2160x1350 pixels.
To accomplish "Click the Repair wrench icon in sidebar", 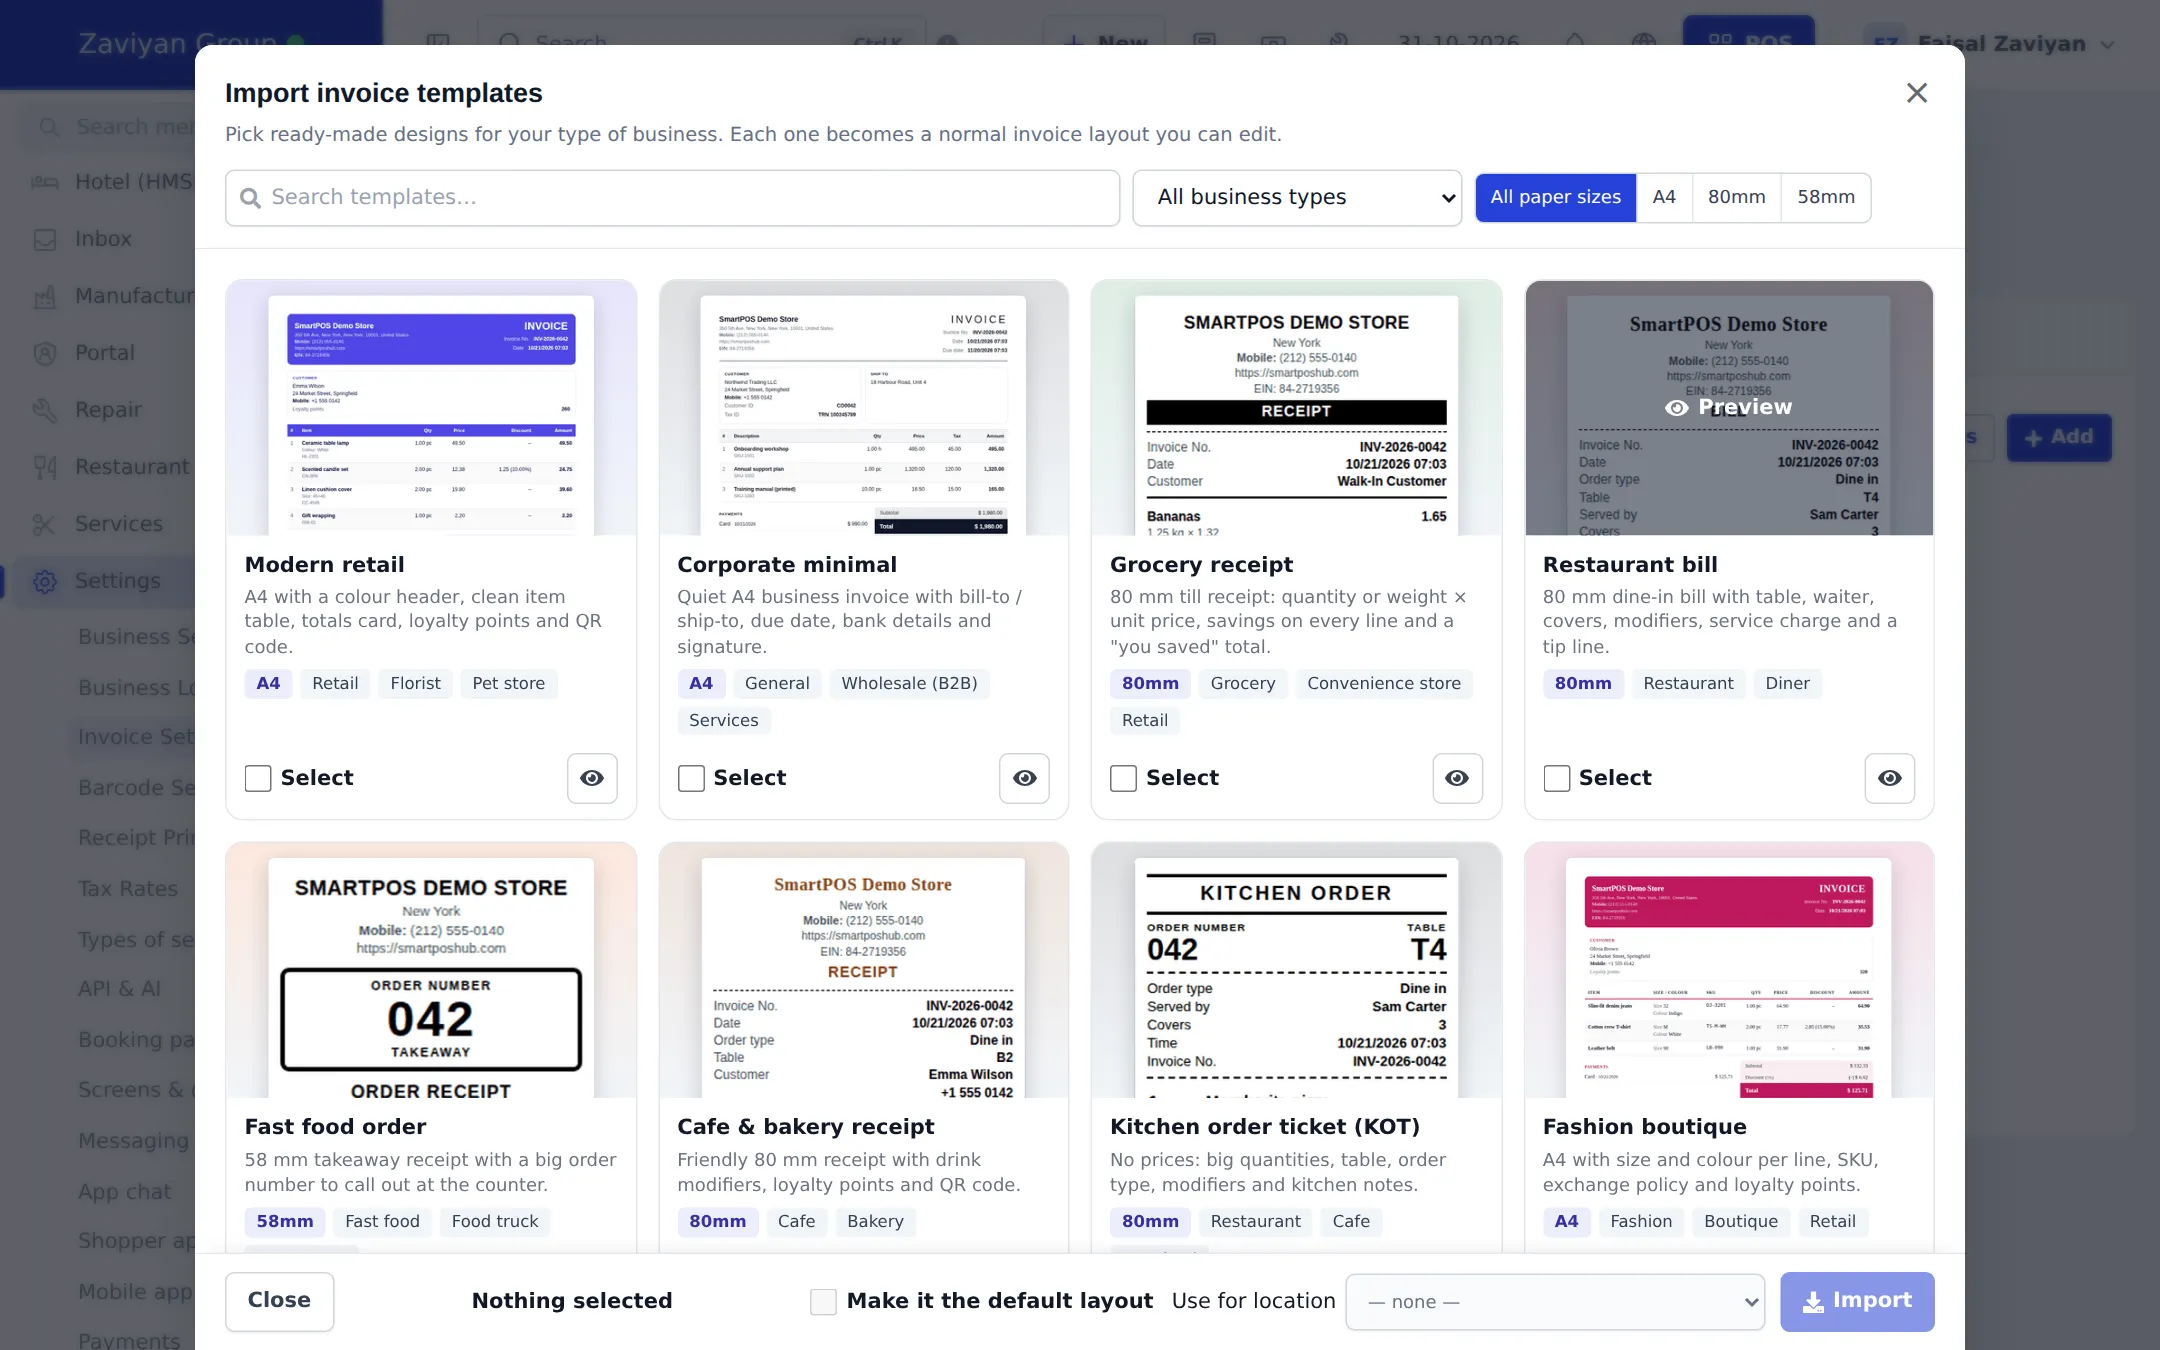I will [x=45, y=410].
